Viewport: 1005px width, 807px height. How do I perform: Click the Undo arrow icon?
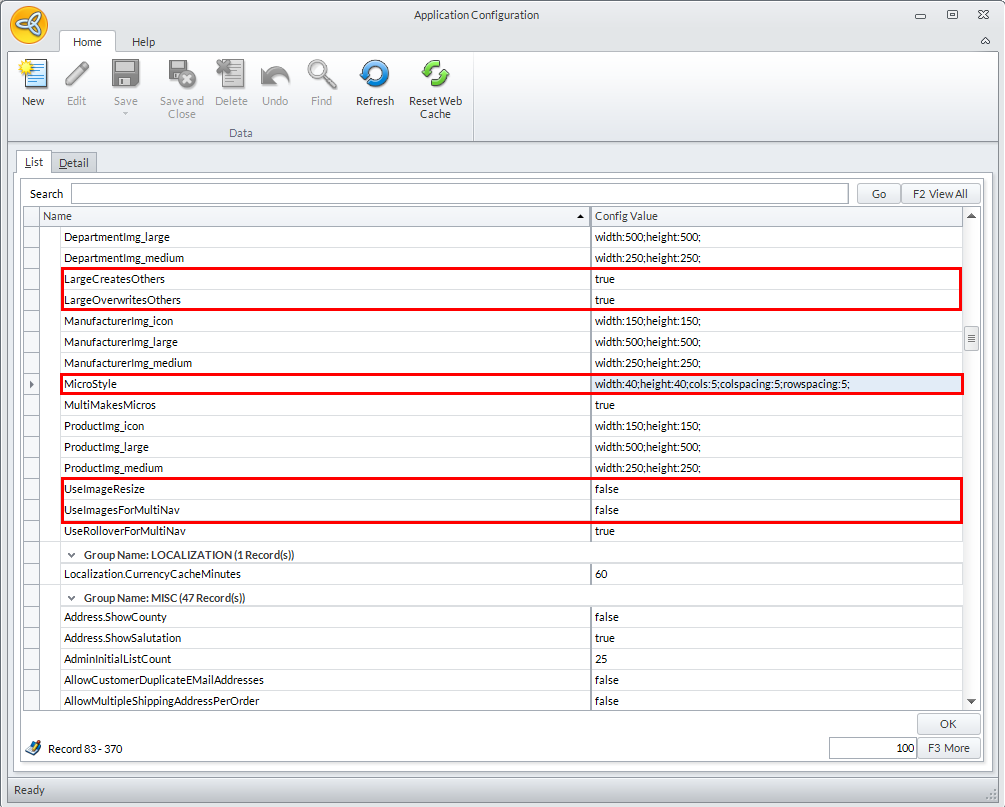click(275, 75)
